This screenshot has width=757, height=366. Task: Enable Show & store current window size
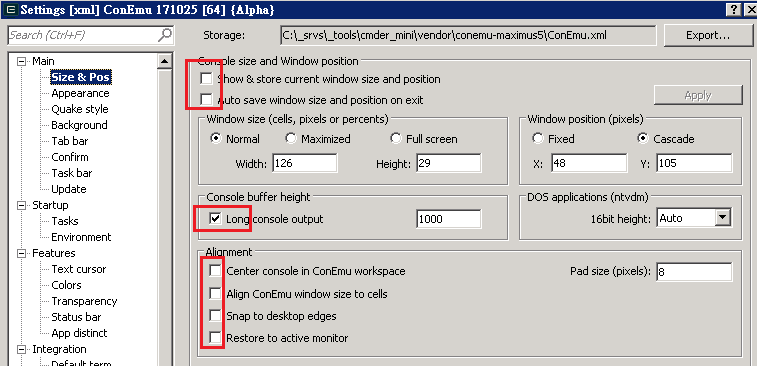tap(207, 78)
